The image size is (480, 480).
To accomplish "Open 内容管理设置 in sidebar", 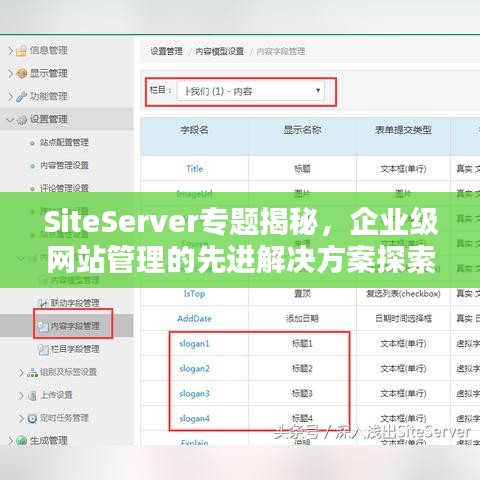I will [x=64, y=166].
